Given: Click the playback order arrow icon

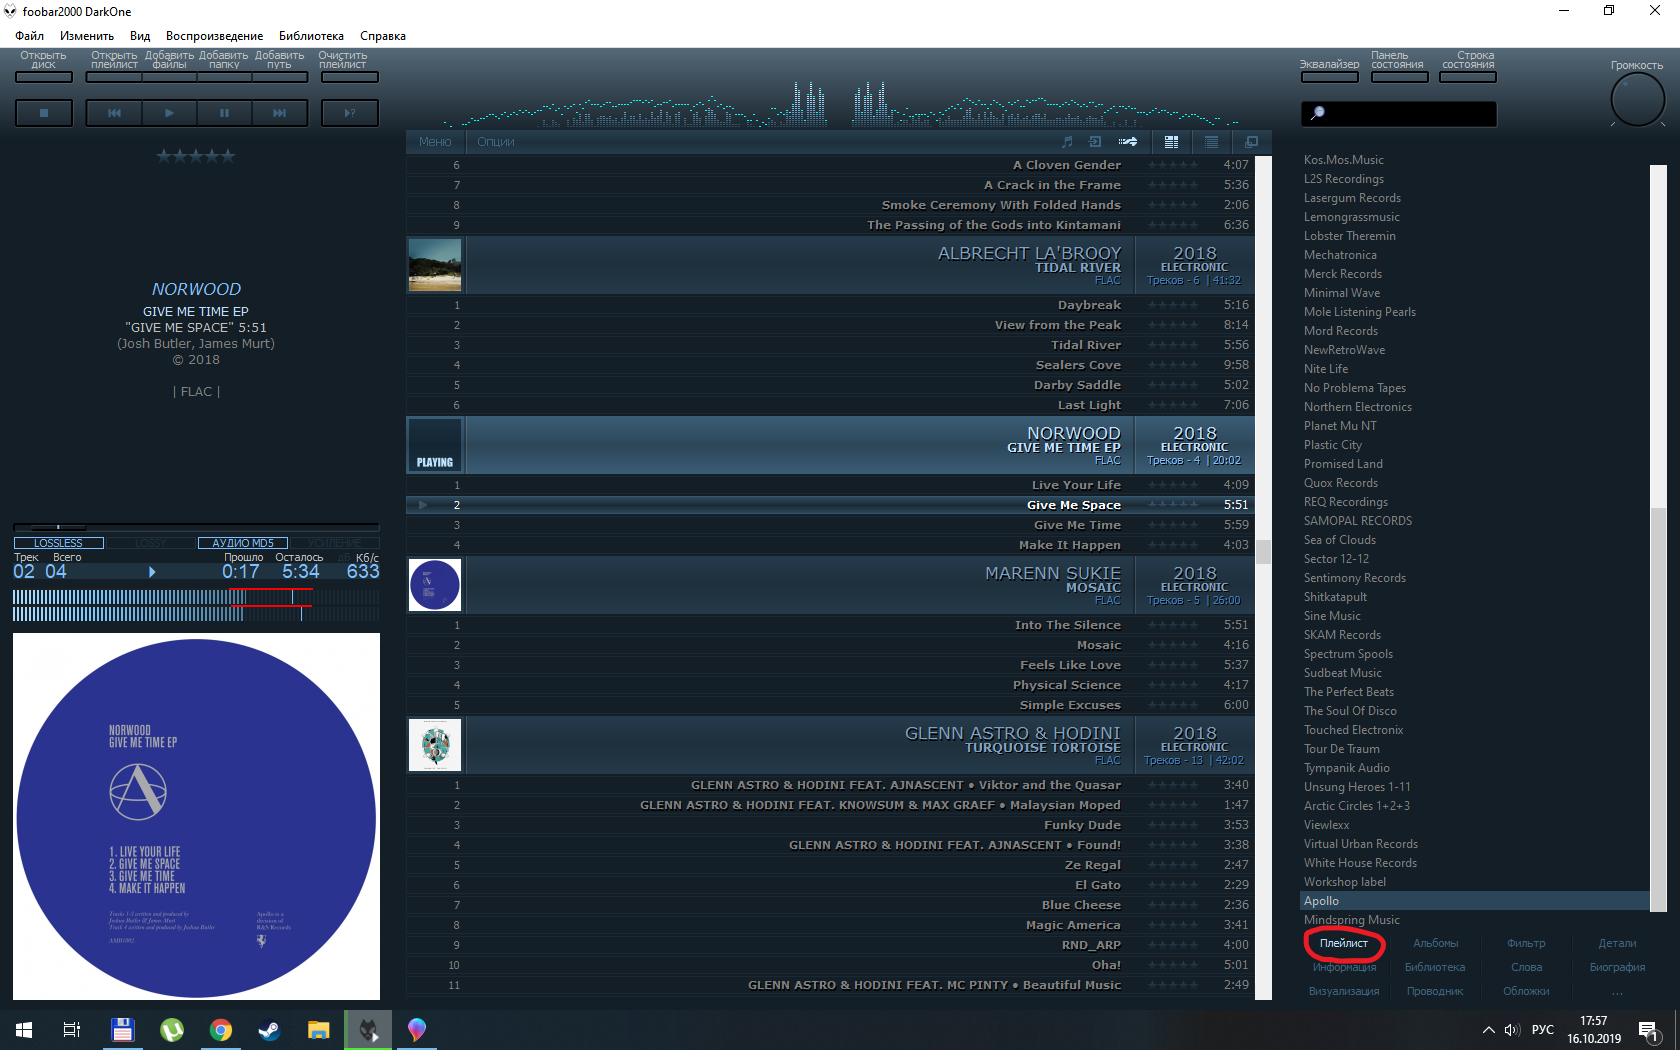Looking at the screenshot, I should (1128, 142).
